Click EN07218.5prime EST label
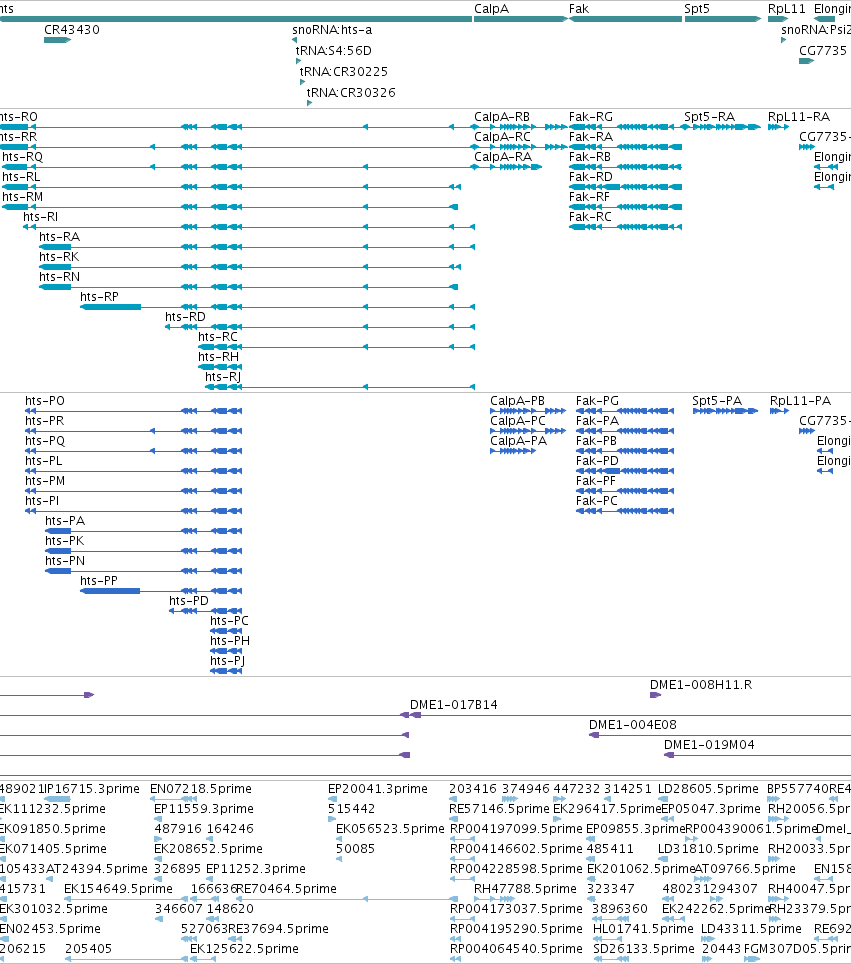 pos(200,789)
